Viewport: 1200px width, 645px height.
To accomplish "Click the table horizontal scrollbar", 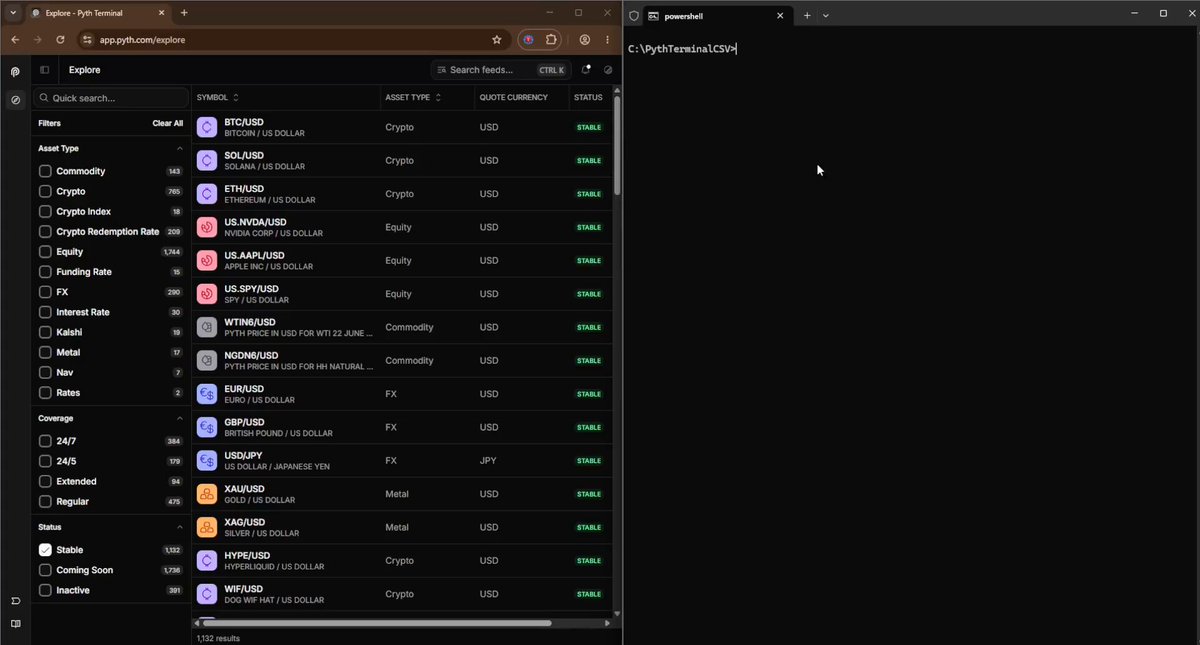I will click(377, 623).
